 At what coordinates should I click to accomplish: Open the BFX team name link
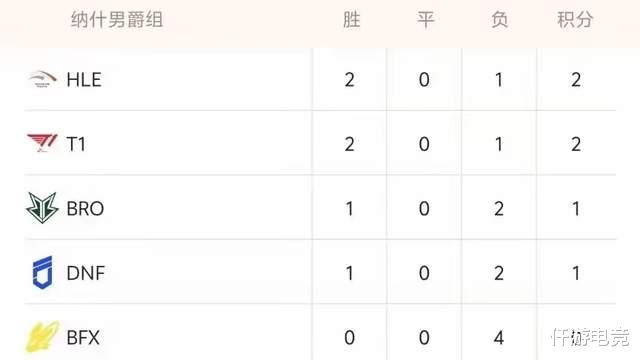pos(83,338)
